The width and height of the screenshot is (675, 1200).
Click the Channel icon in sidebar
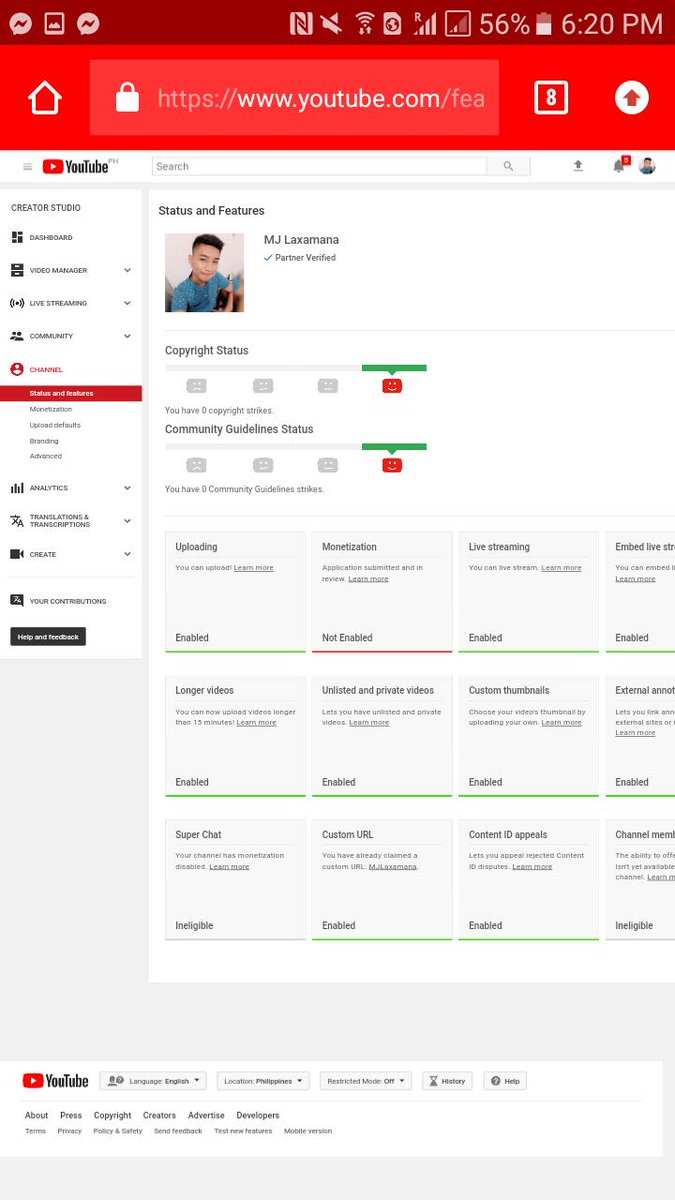(x=17, y=369)
